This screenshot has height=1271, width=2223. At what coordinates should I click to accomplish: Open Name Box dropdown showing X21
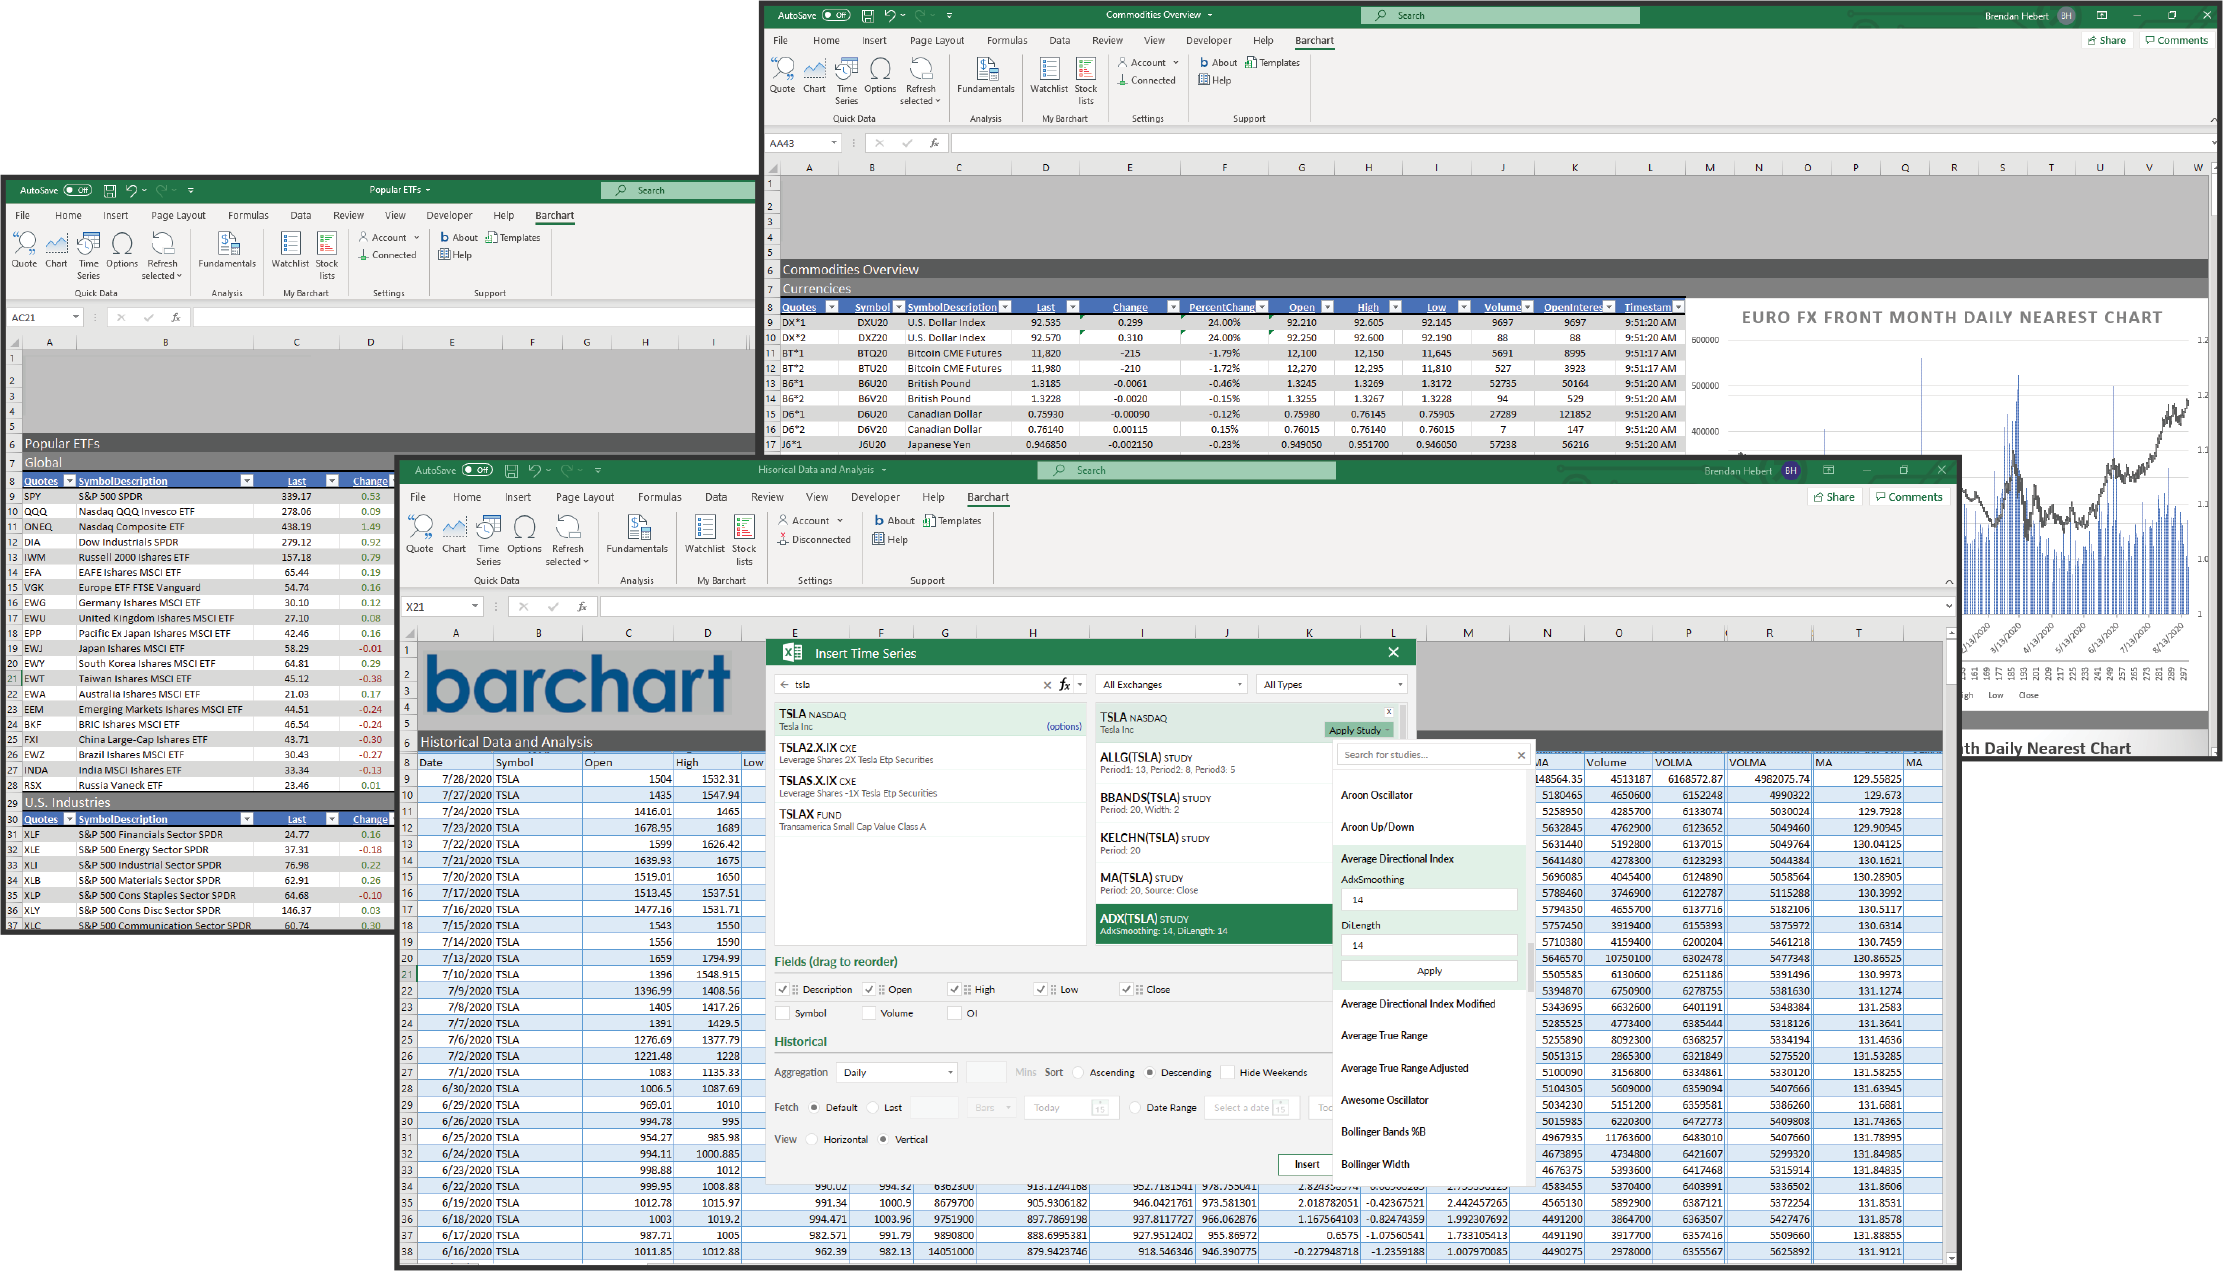474,607
